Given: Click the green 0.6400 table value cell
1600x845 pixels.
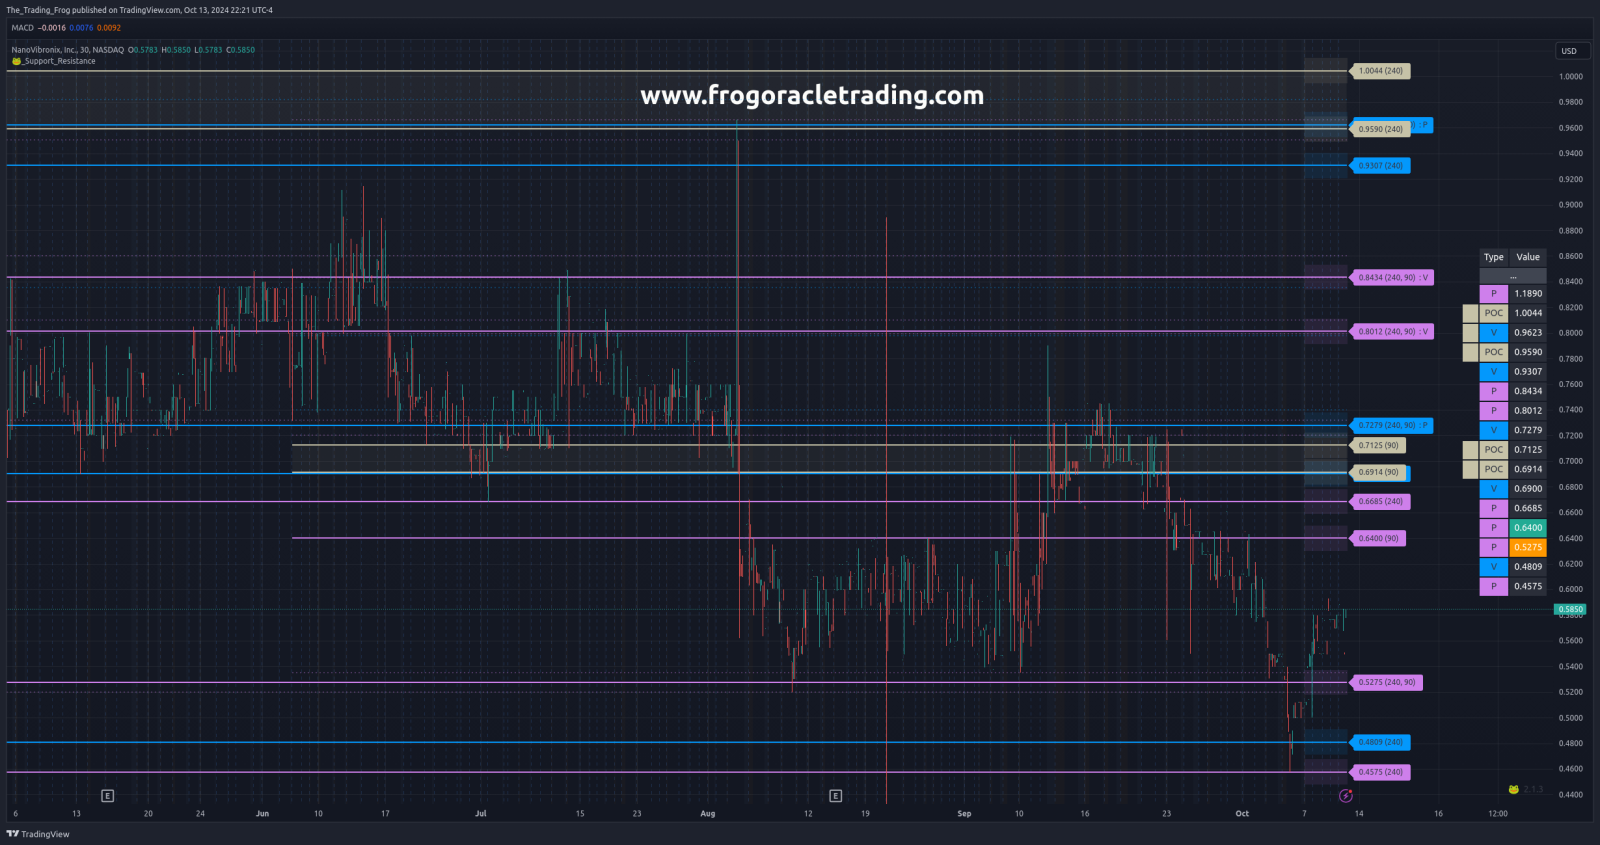Looking at the screenshot, I should tap(1528, 528).
